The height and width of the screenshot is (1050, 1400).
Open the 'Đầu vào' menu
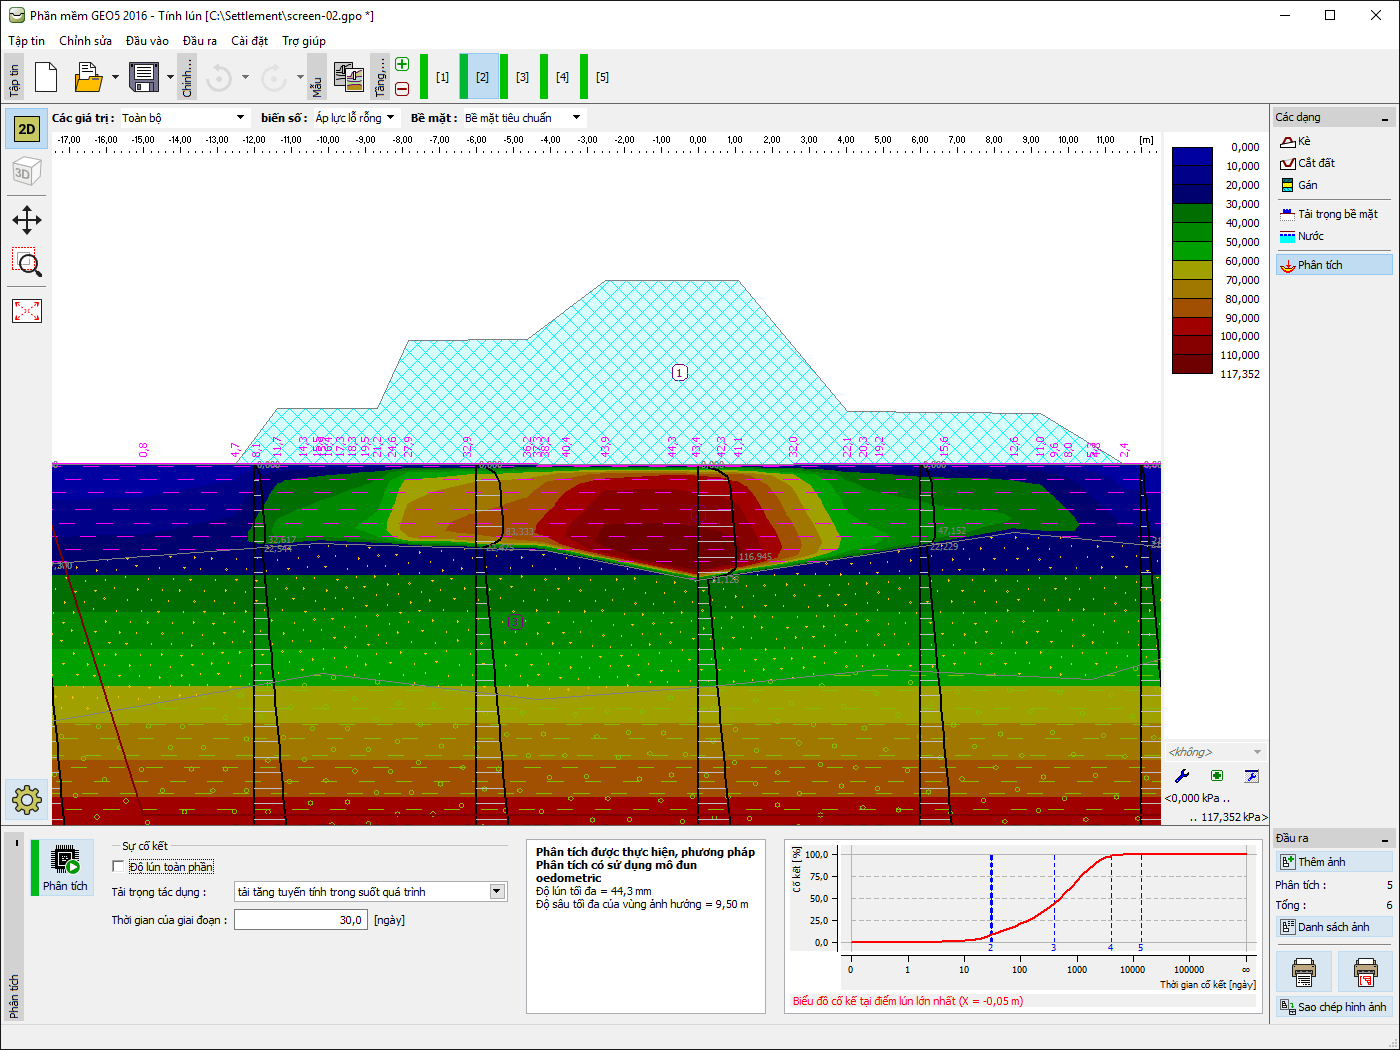click(x=147, y=41)
